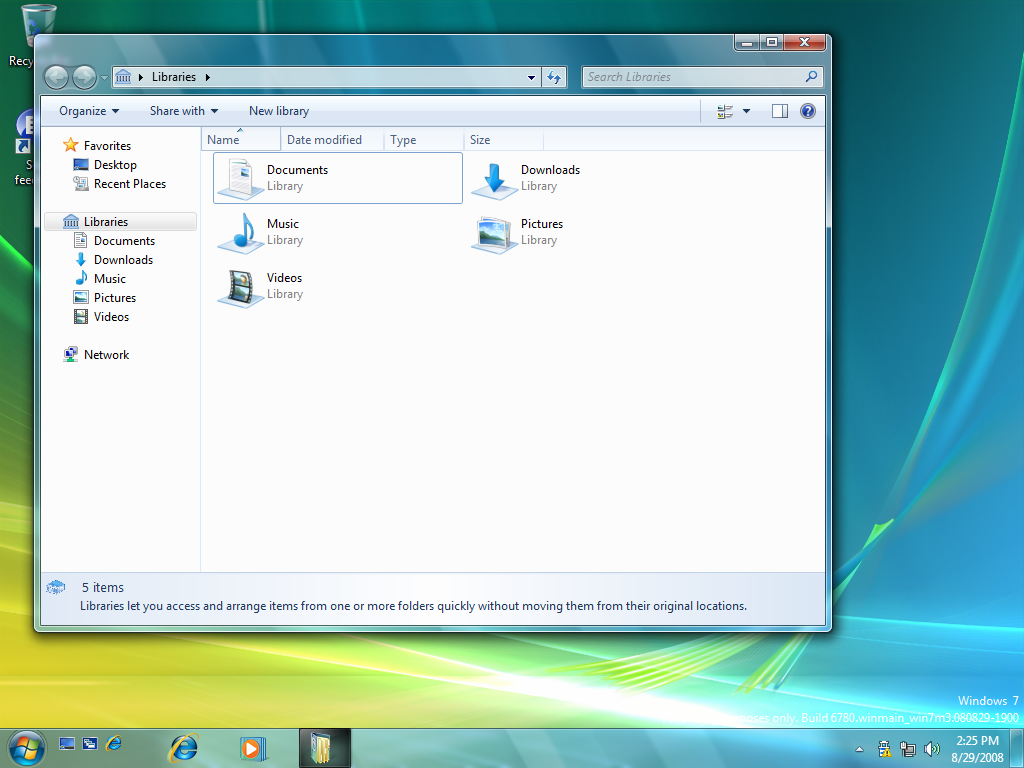Open the Documents library icon

241,178
